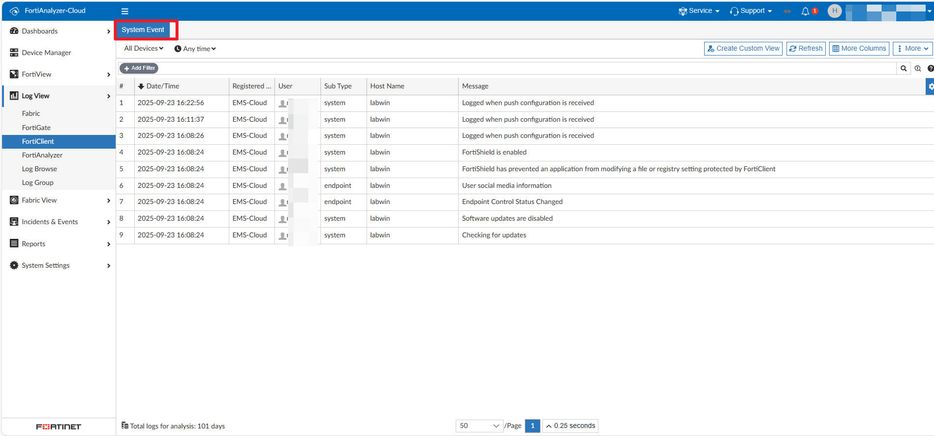
Task: Go to page 1 button
Action: point(533,426)
